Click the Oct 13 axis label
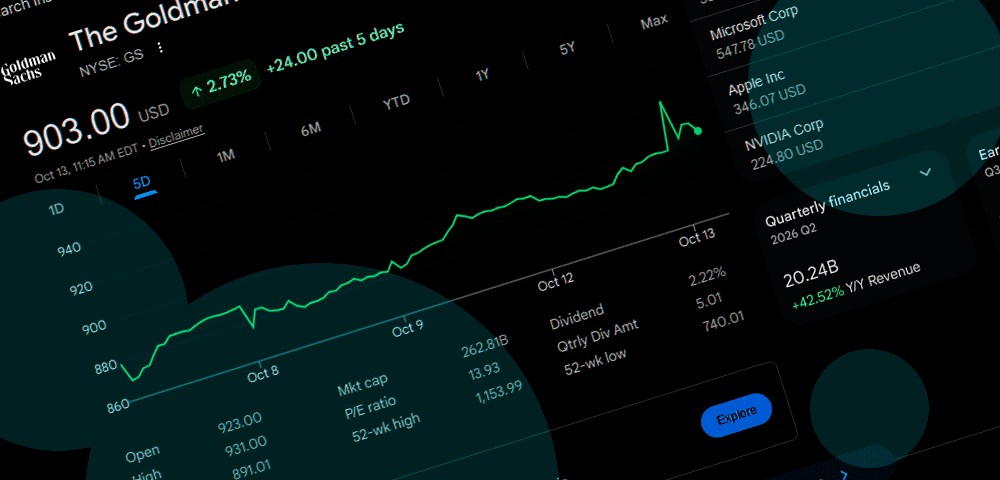This screenshot has width=1000, height=480. click(x=696, y=238)
